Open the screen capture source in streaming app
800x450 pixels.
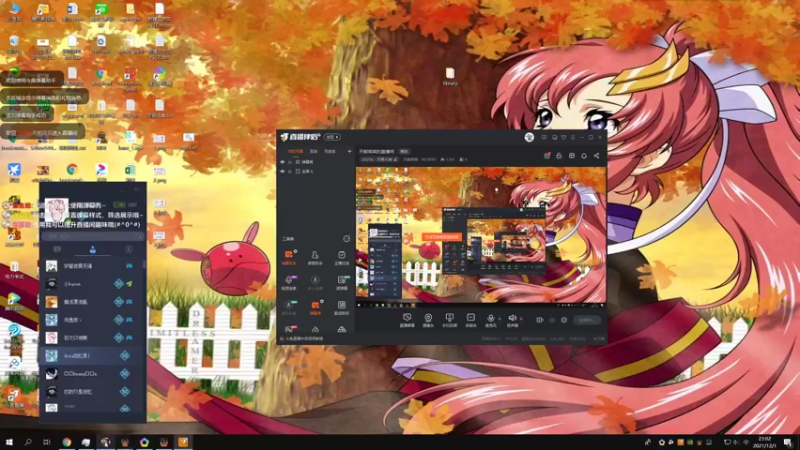point(407,320)
